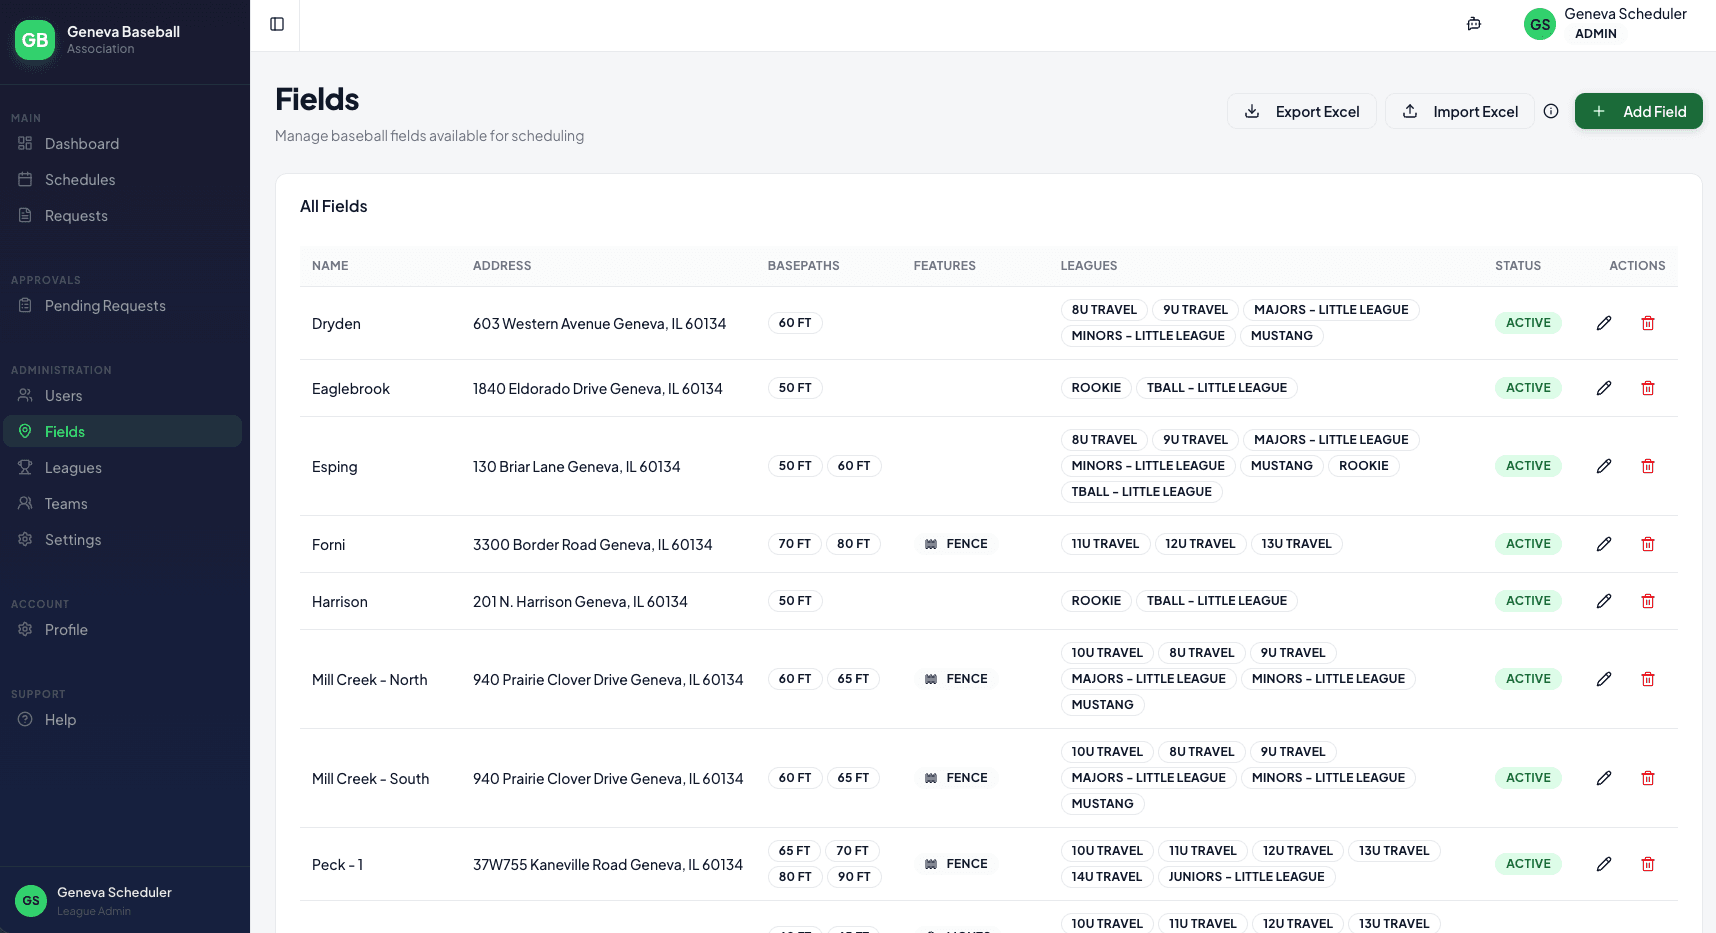The width and height of the screenshot is (1716, 933).
Task: Edit the Dryden field with the pencil icon
Action: 1604,323
